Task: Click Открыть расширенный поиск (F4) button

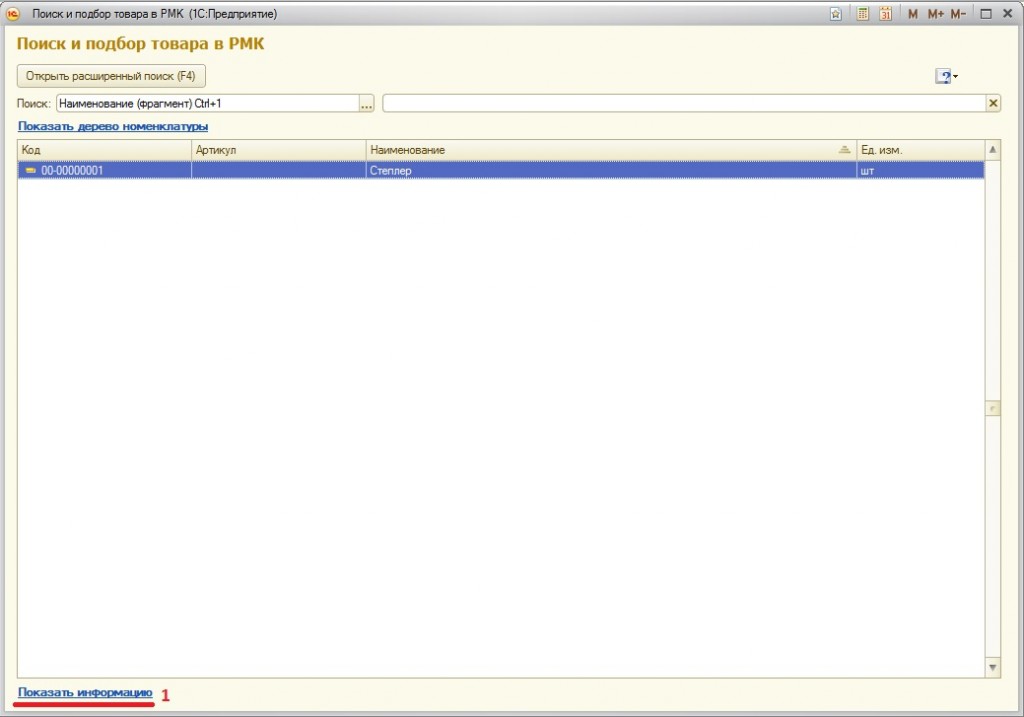Action: click(111, 76)
